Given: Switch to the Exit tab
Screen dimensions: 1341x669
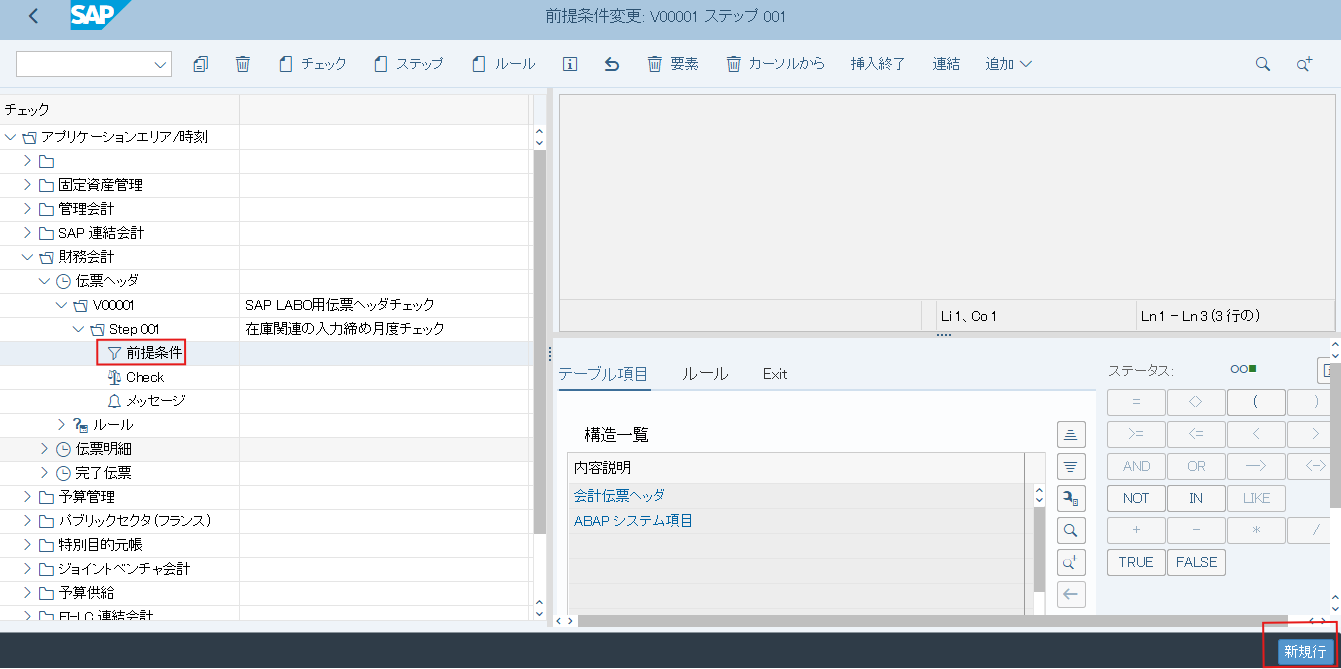Looking at the screenshot, I should pos(774,374).
